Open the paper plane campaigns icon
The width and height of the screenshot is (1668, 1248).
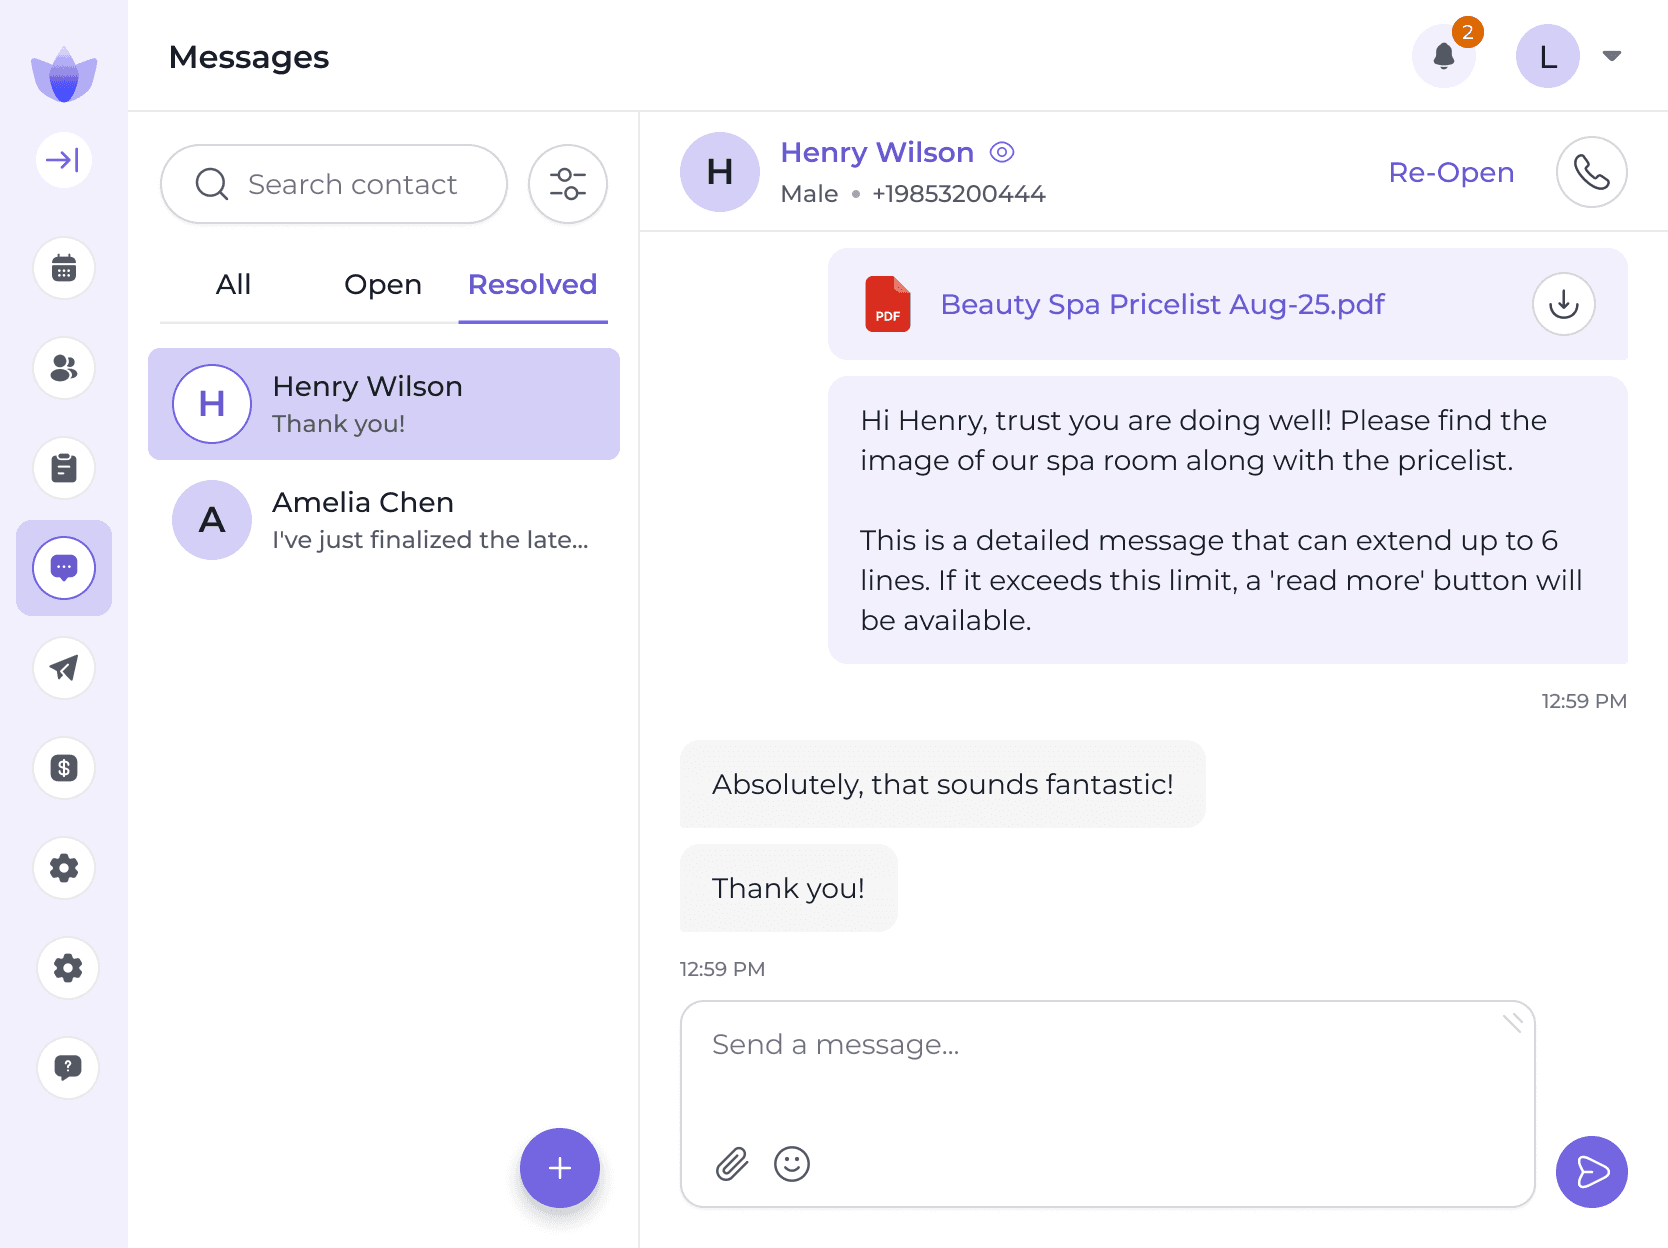click(64, 668)
